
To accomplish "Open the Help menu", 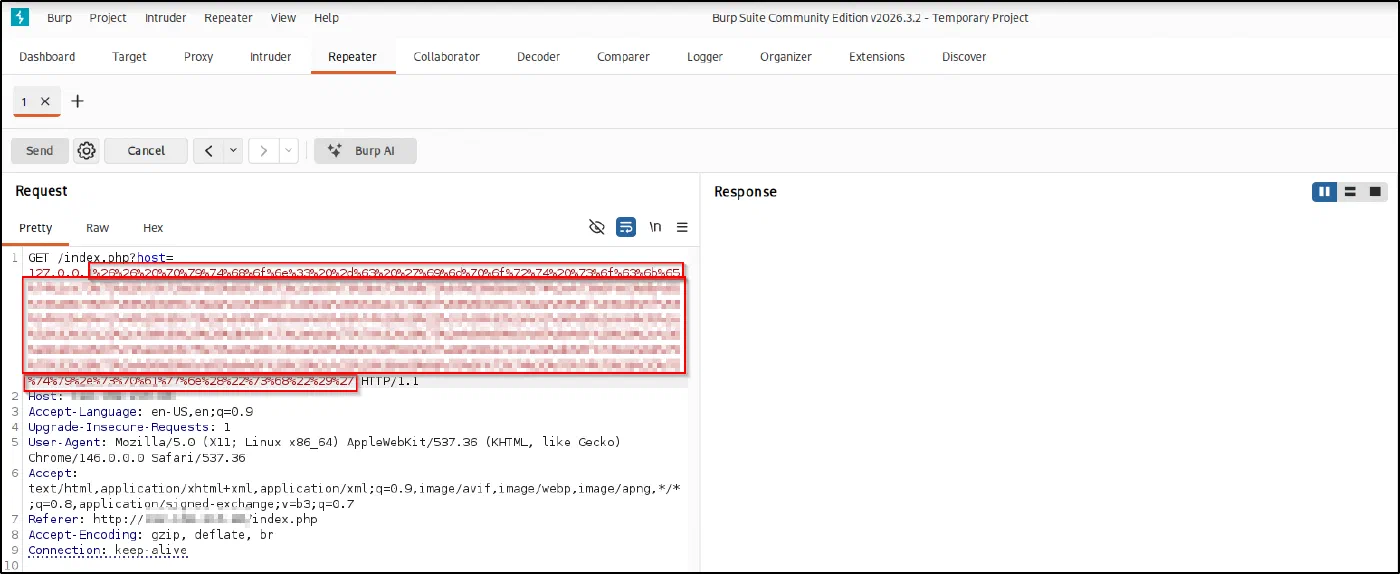I will tap(326, 18).
